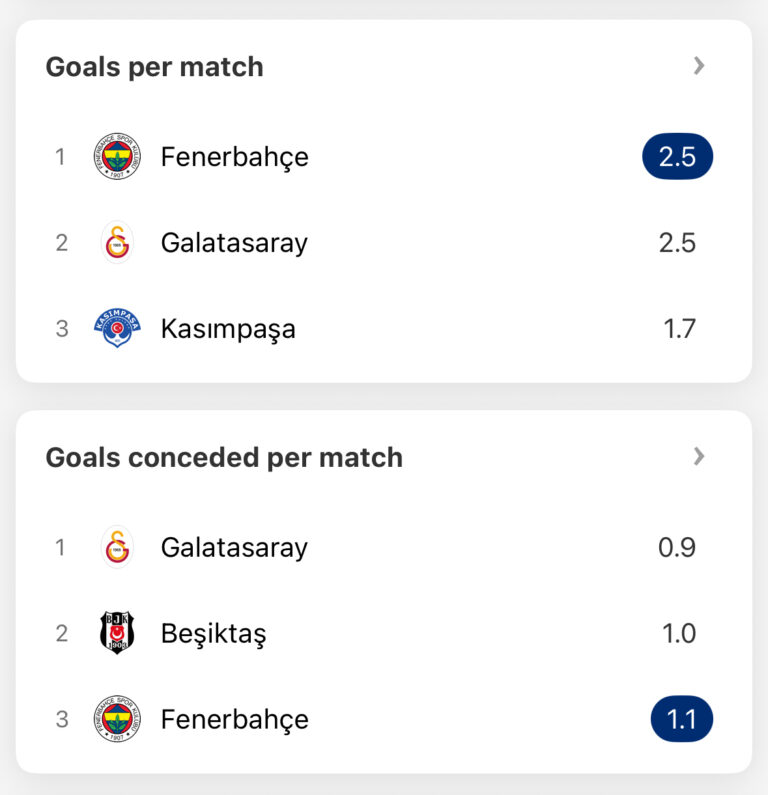Viewport: 768px width, 795px height.
Task: Click the Kasımpaşa club crest
Action: pos(117,328)
